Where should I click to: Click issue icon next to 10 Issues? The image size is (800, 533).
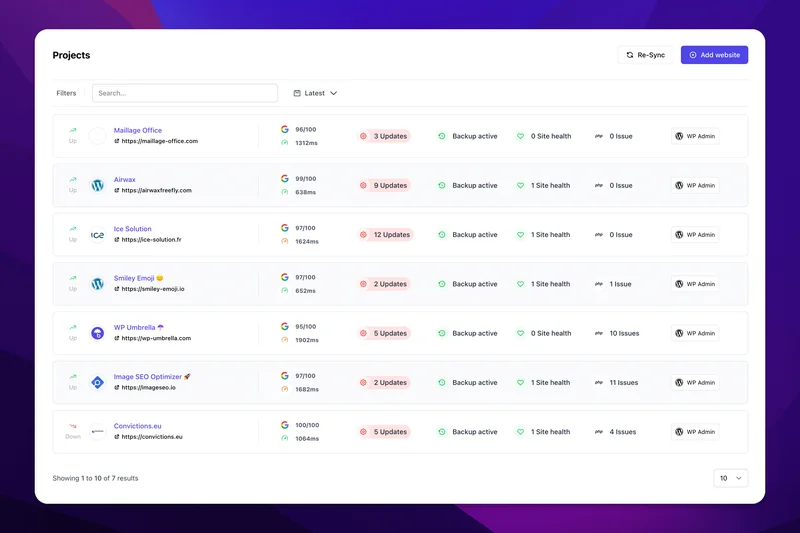[598, 333]
